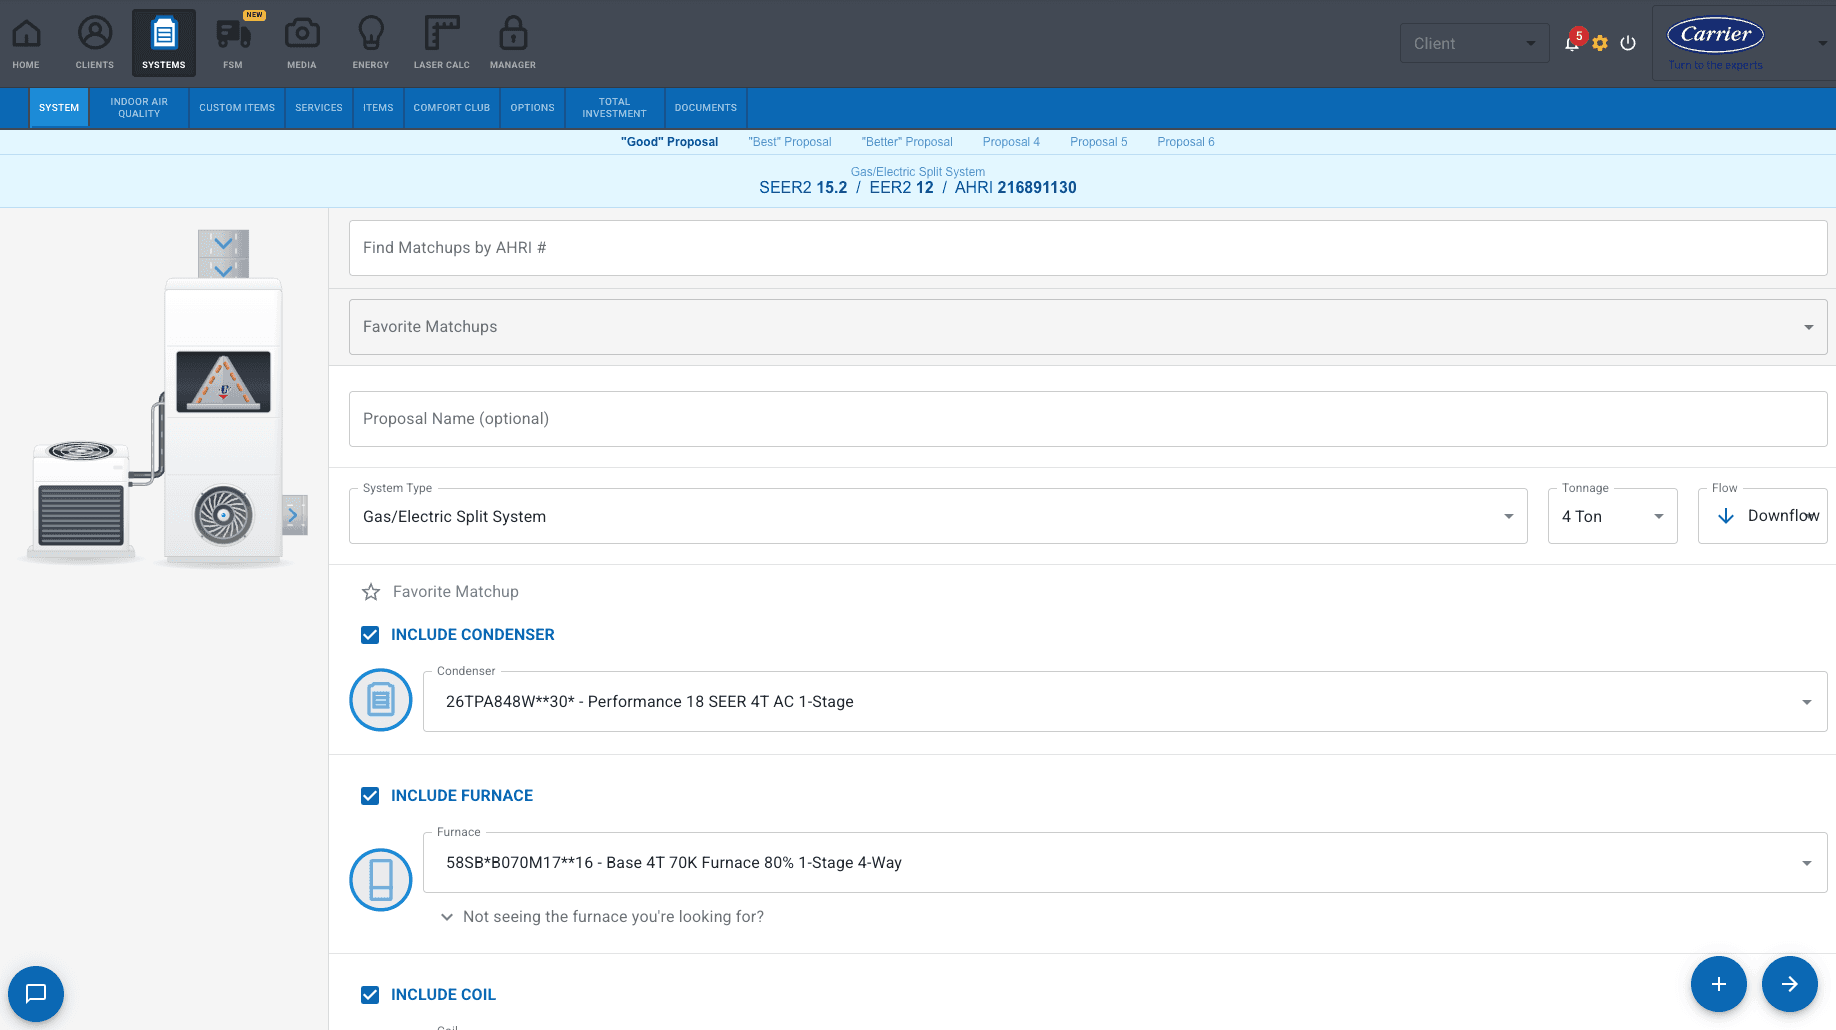Click the Carrier logo
Screen dimensions: 1836x1030
pos(1716,34)
